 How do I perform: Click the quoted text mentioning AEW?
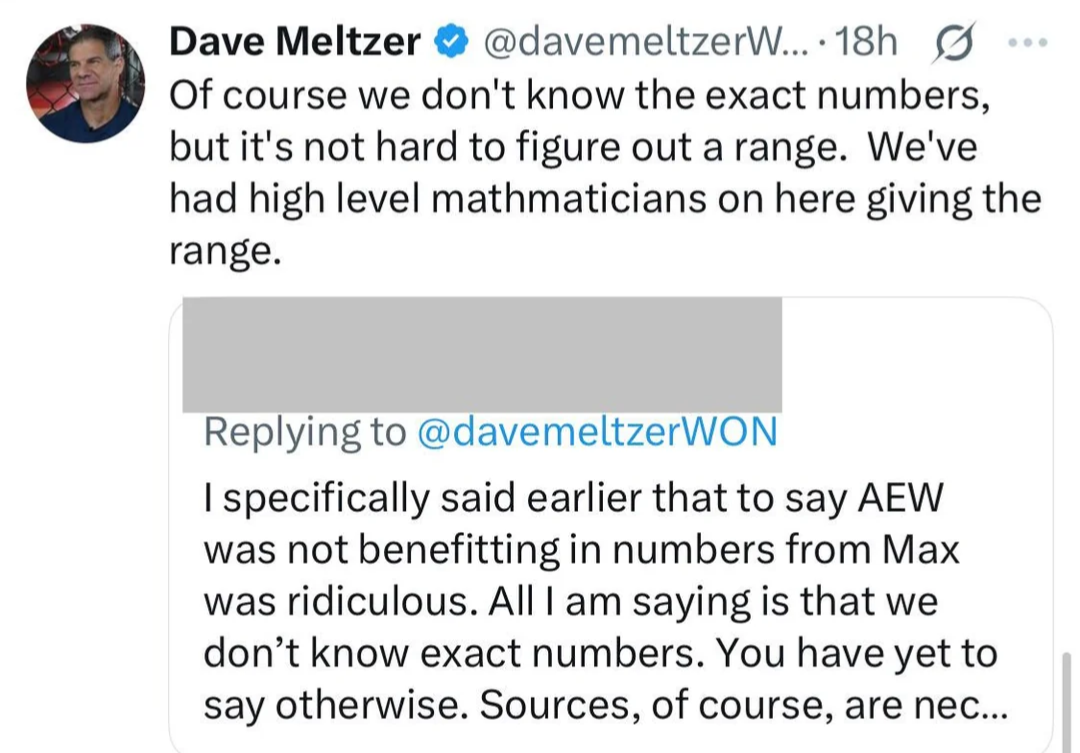tap(573, 499)
